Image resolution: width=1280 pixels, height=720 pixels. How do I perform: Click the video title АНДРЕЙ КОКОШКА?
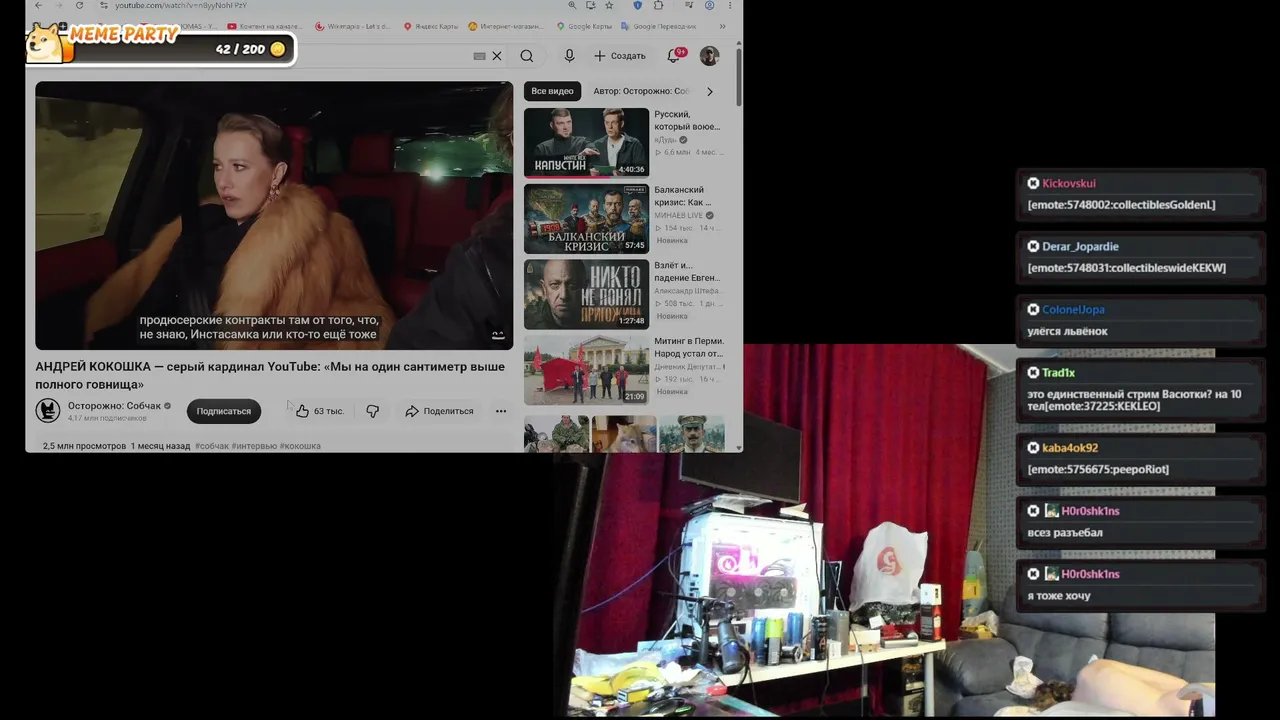270,375
